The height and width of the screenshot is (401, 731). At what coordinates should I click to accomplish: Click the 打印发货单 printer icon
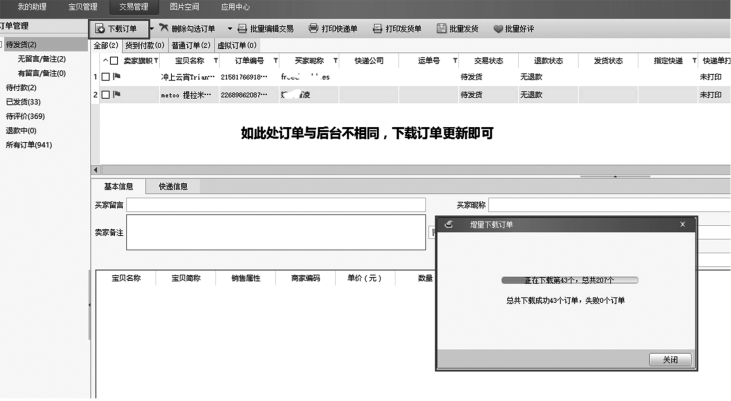pyautogui.click(x=378, y=29)
